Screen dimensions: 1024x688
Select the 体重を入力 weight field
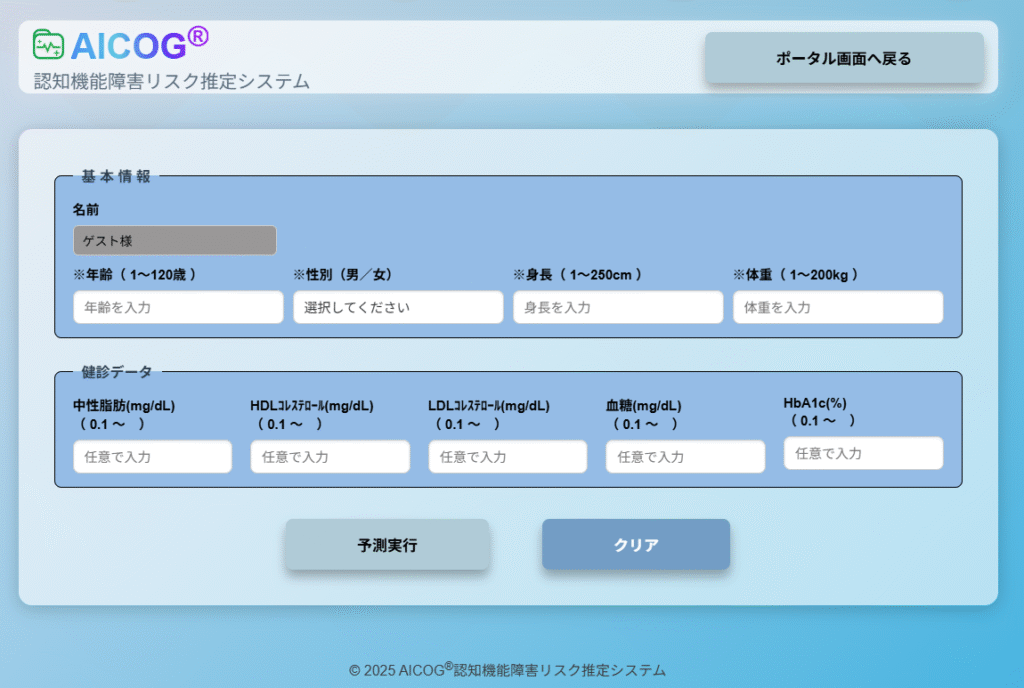[x=838, y=307]
